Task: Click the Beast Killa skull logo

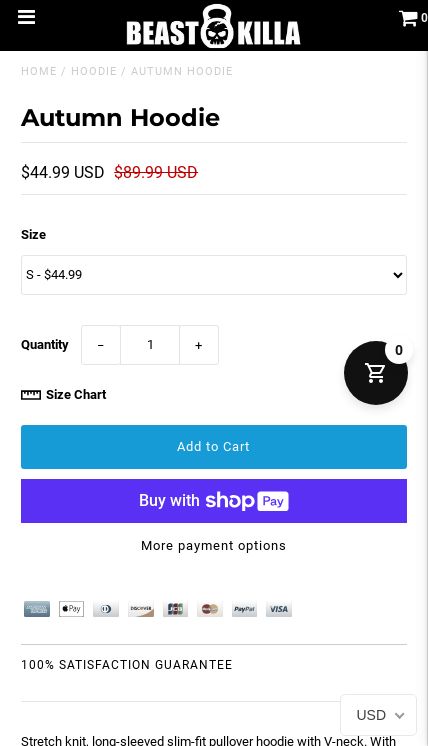Action: click(214, 27)
